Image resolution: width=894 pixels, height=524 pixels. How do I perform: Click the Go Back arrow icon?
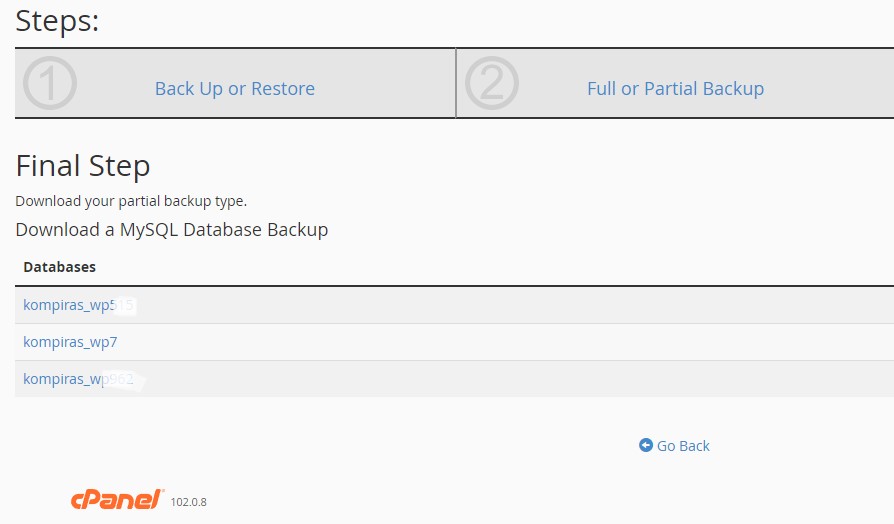tap(646, 445)
